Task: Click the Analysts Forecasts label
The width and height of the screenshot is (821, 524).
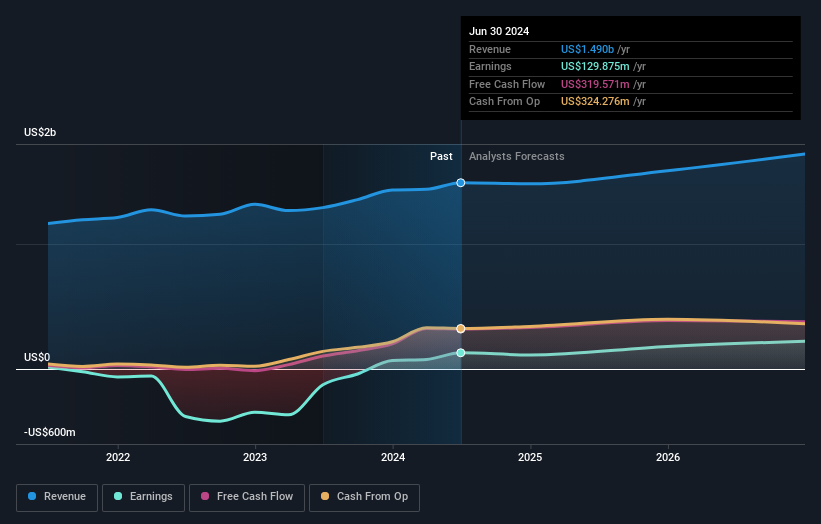Action: click(517, 157)
